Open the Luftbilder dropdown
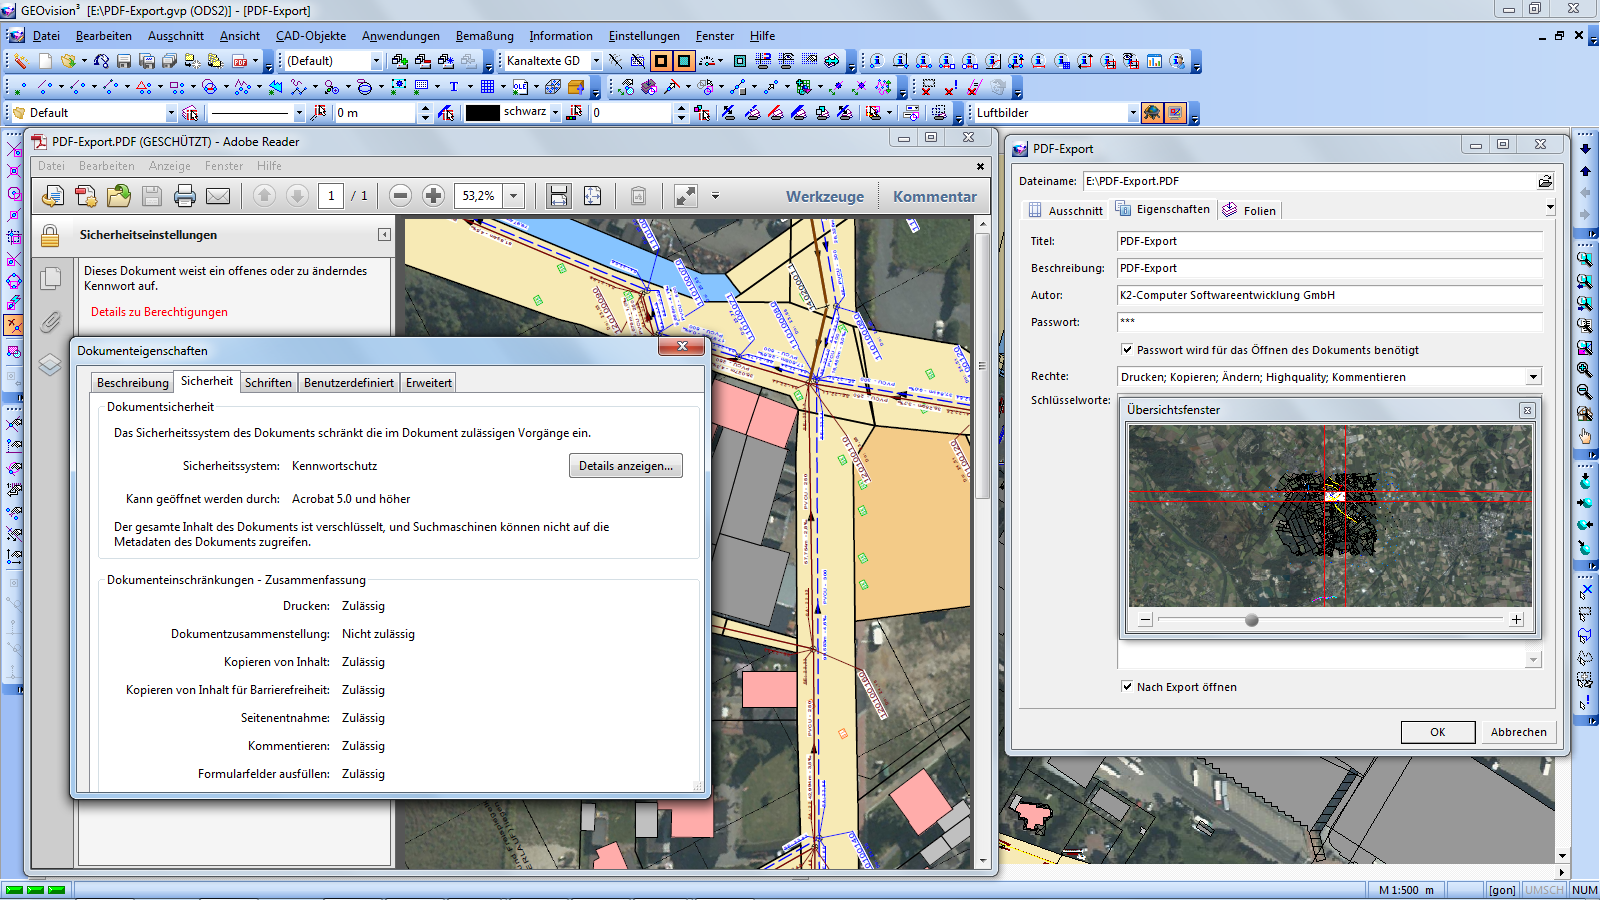The height and width of the screenshot is (900, 1600). 1133,113
